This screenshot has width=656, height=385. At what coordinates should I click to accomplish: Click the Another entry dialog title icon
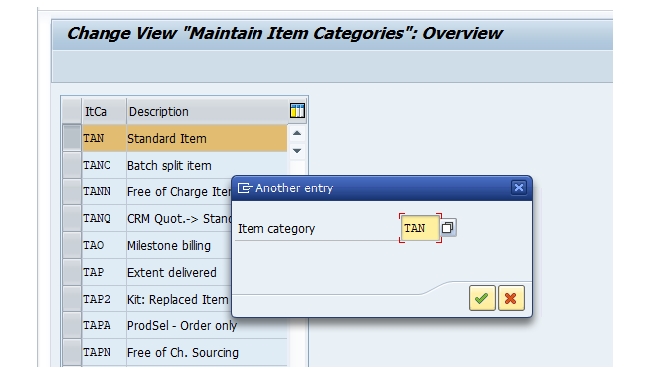tap(244, 188)
